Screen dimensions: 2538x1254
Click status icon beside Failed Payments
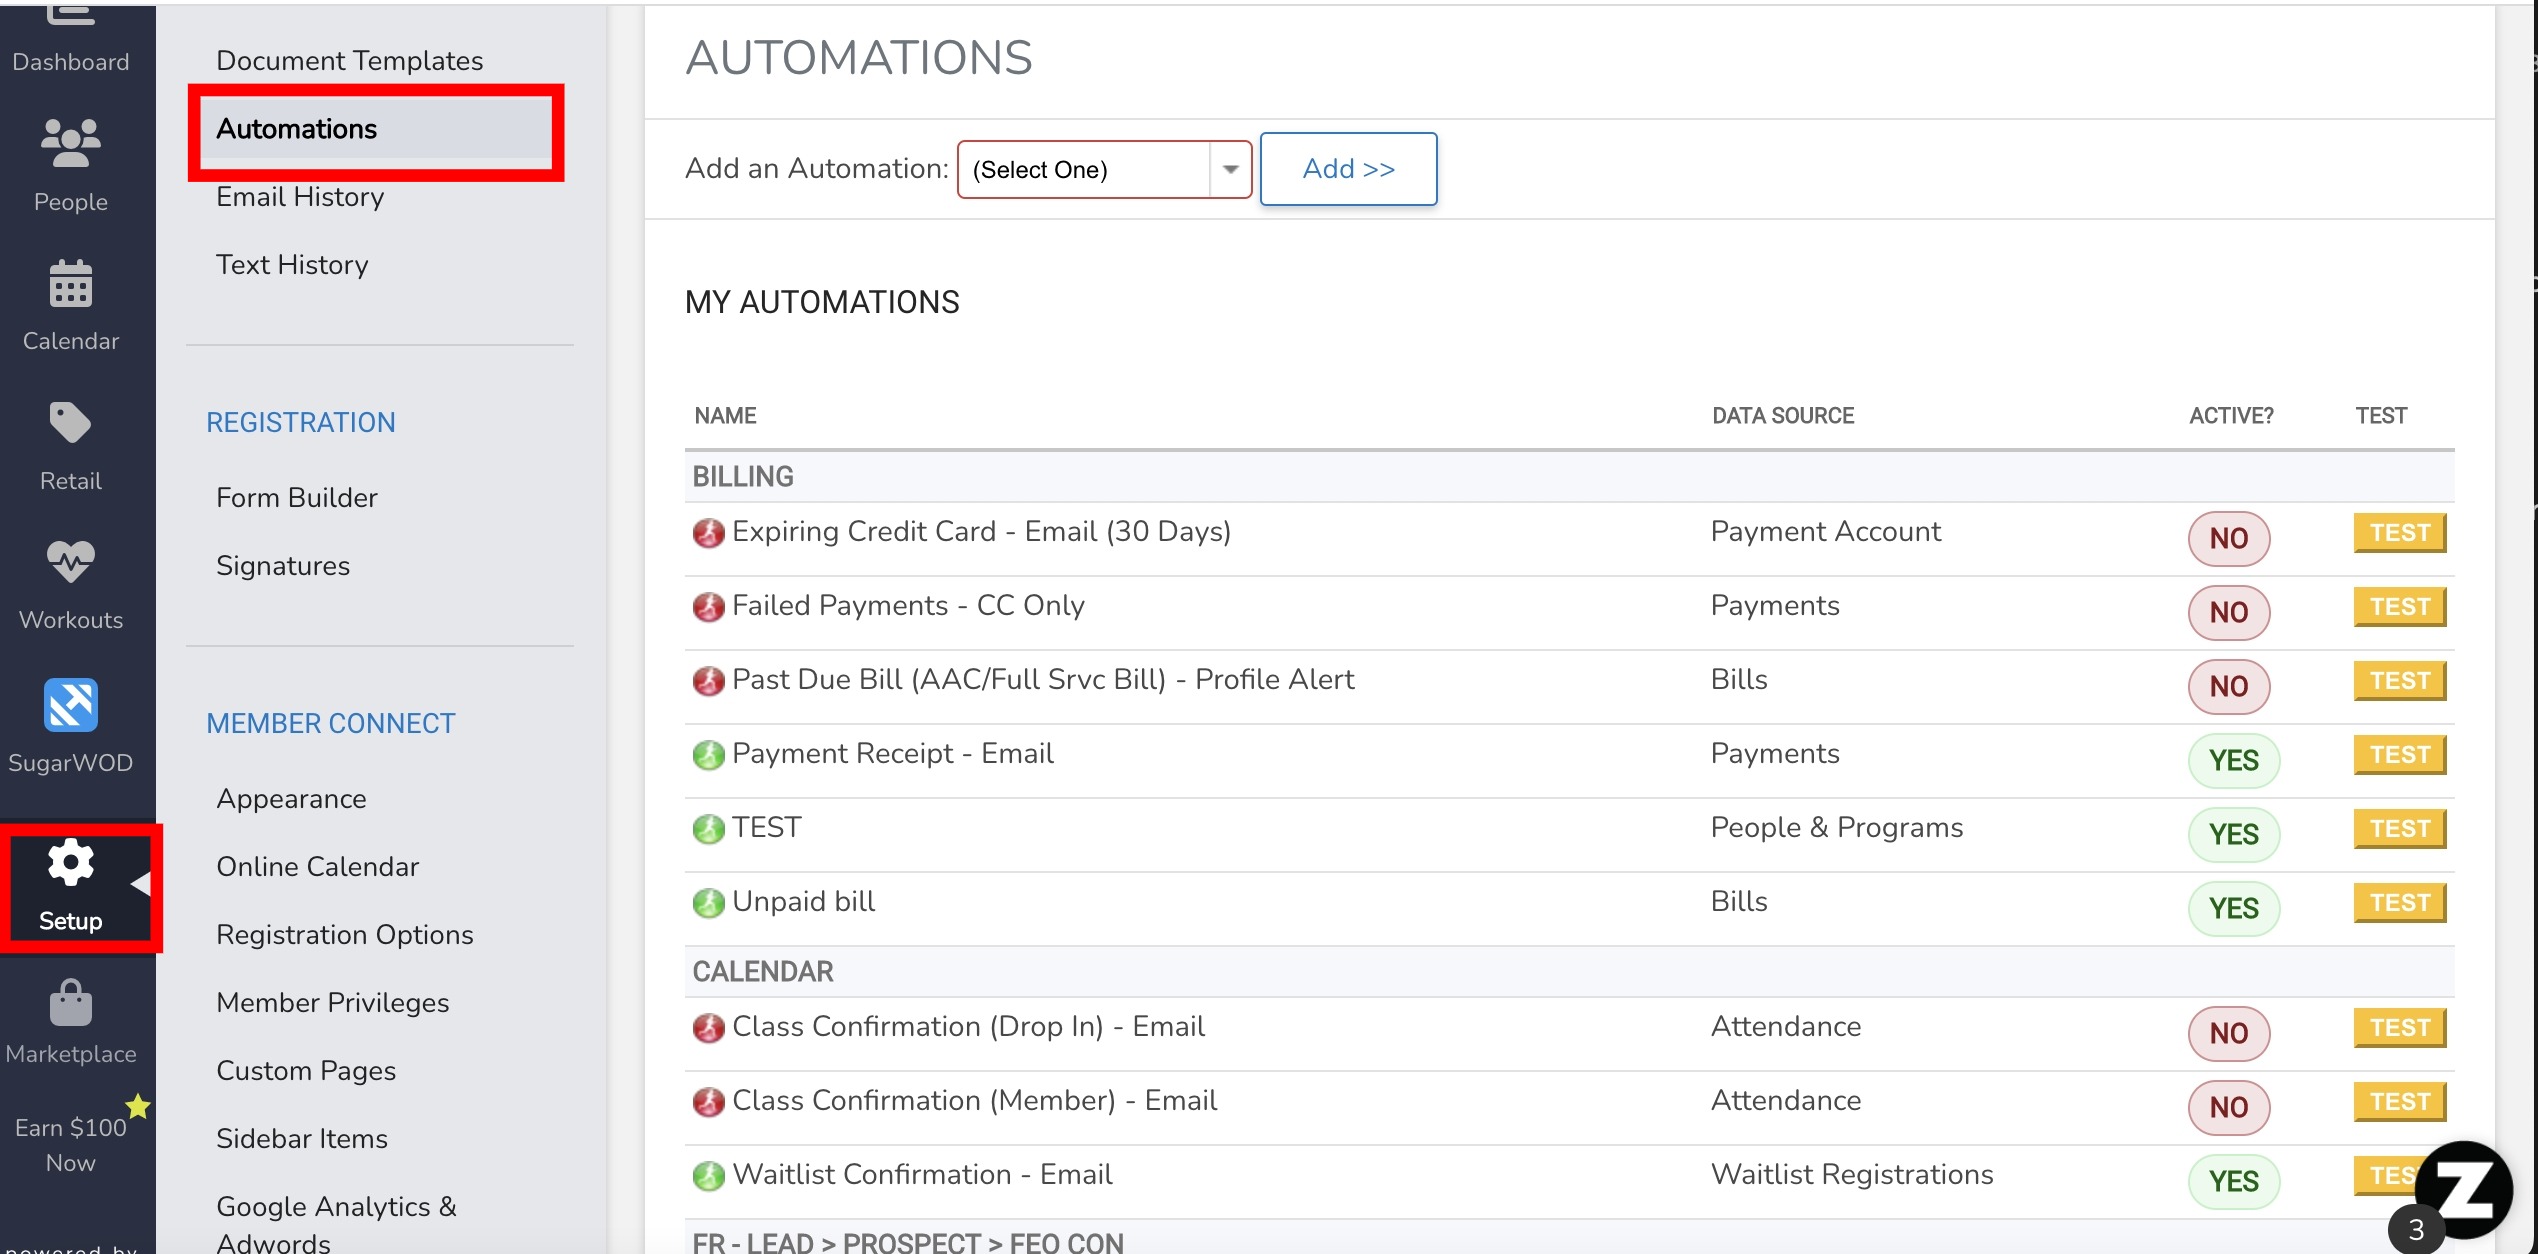708,607
